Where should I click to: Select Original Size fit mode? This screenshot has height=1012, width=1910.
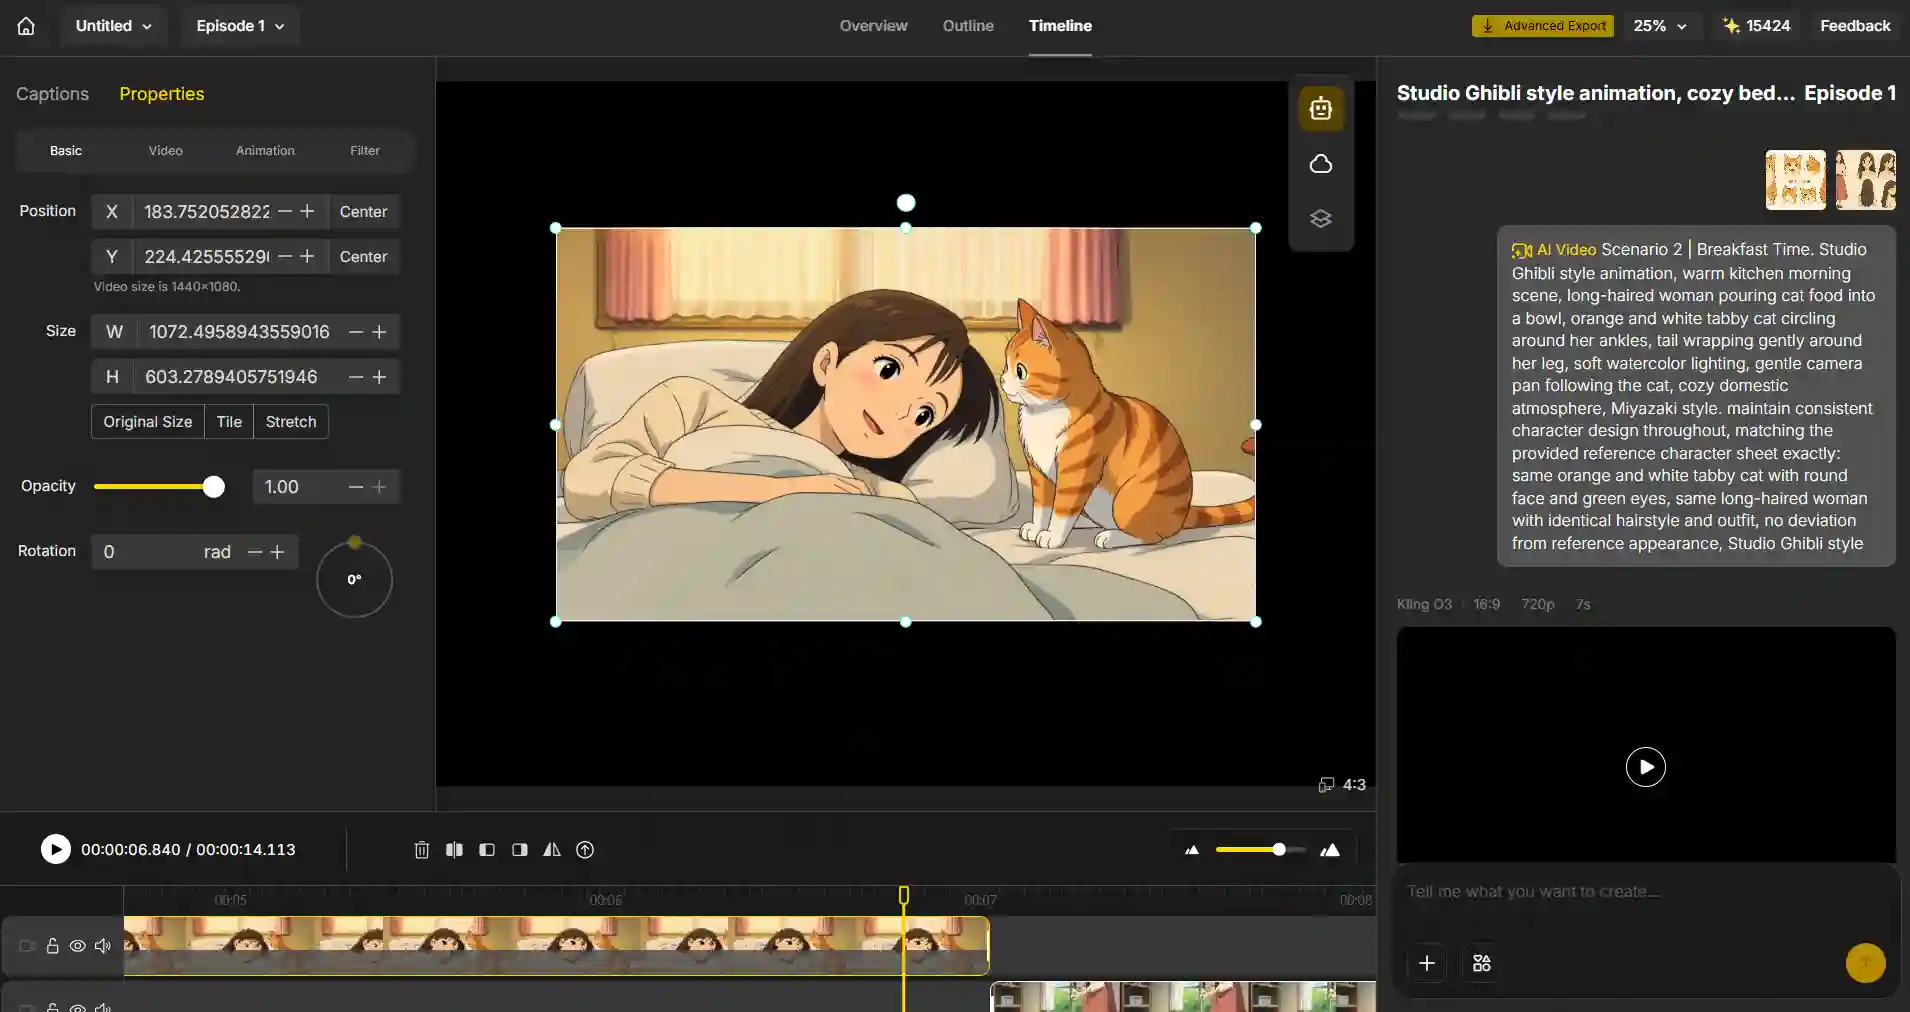click(x=148, y=421)
